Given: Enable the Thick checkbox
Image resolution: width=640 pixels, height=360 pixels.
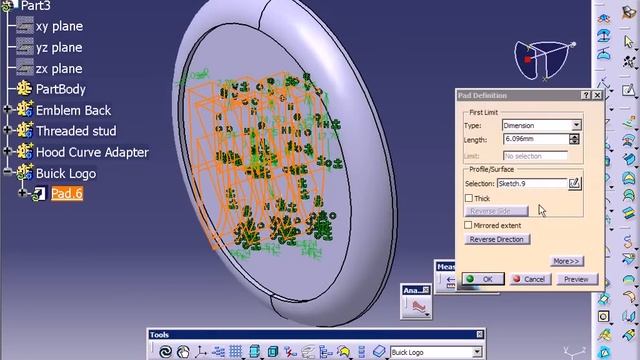Looking at the screenshot, I should [x=469, y=198].
